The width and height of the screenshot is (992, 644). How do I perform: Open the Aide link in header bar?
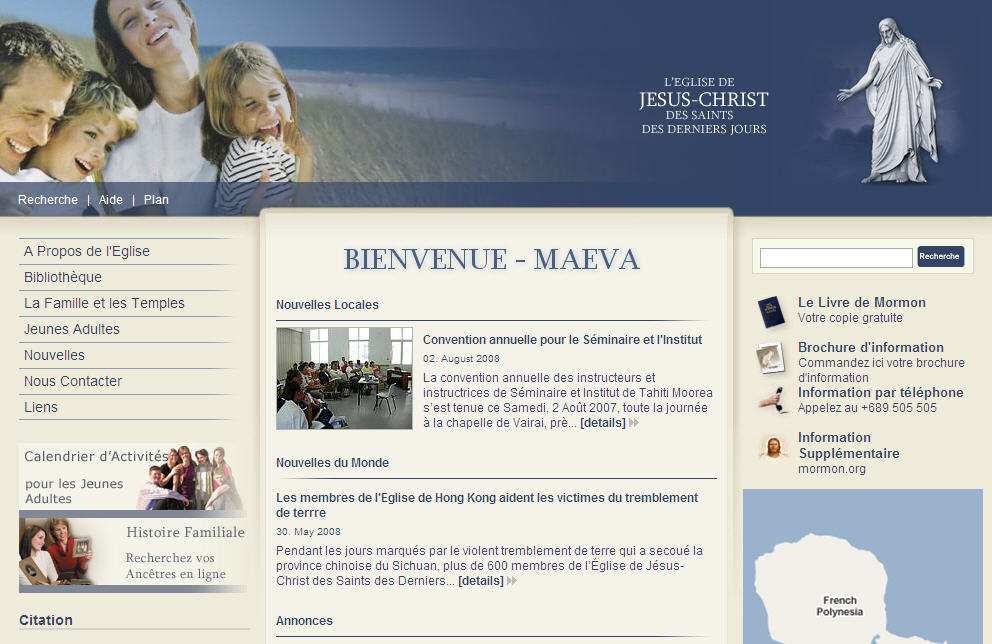[111, 200]
